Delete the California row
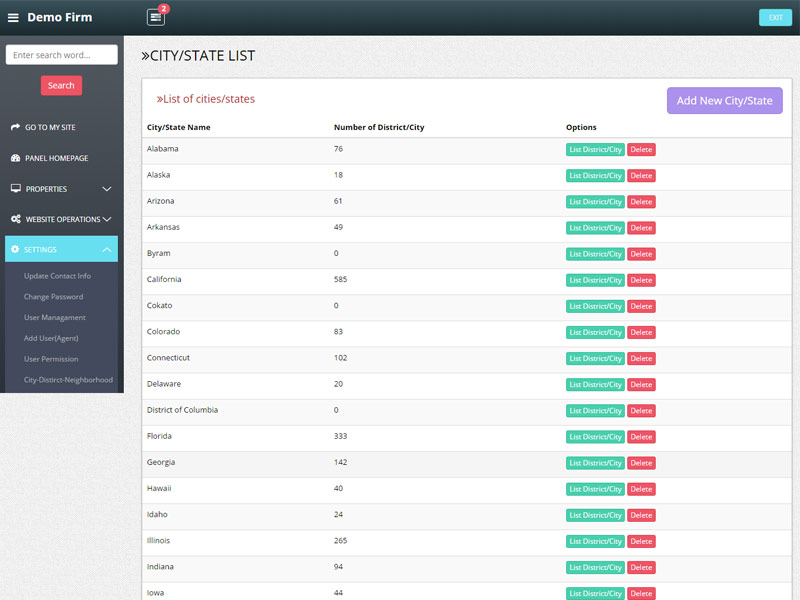The height and width of the screenshot is (600, 800). (x=641, y=280)
